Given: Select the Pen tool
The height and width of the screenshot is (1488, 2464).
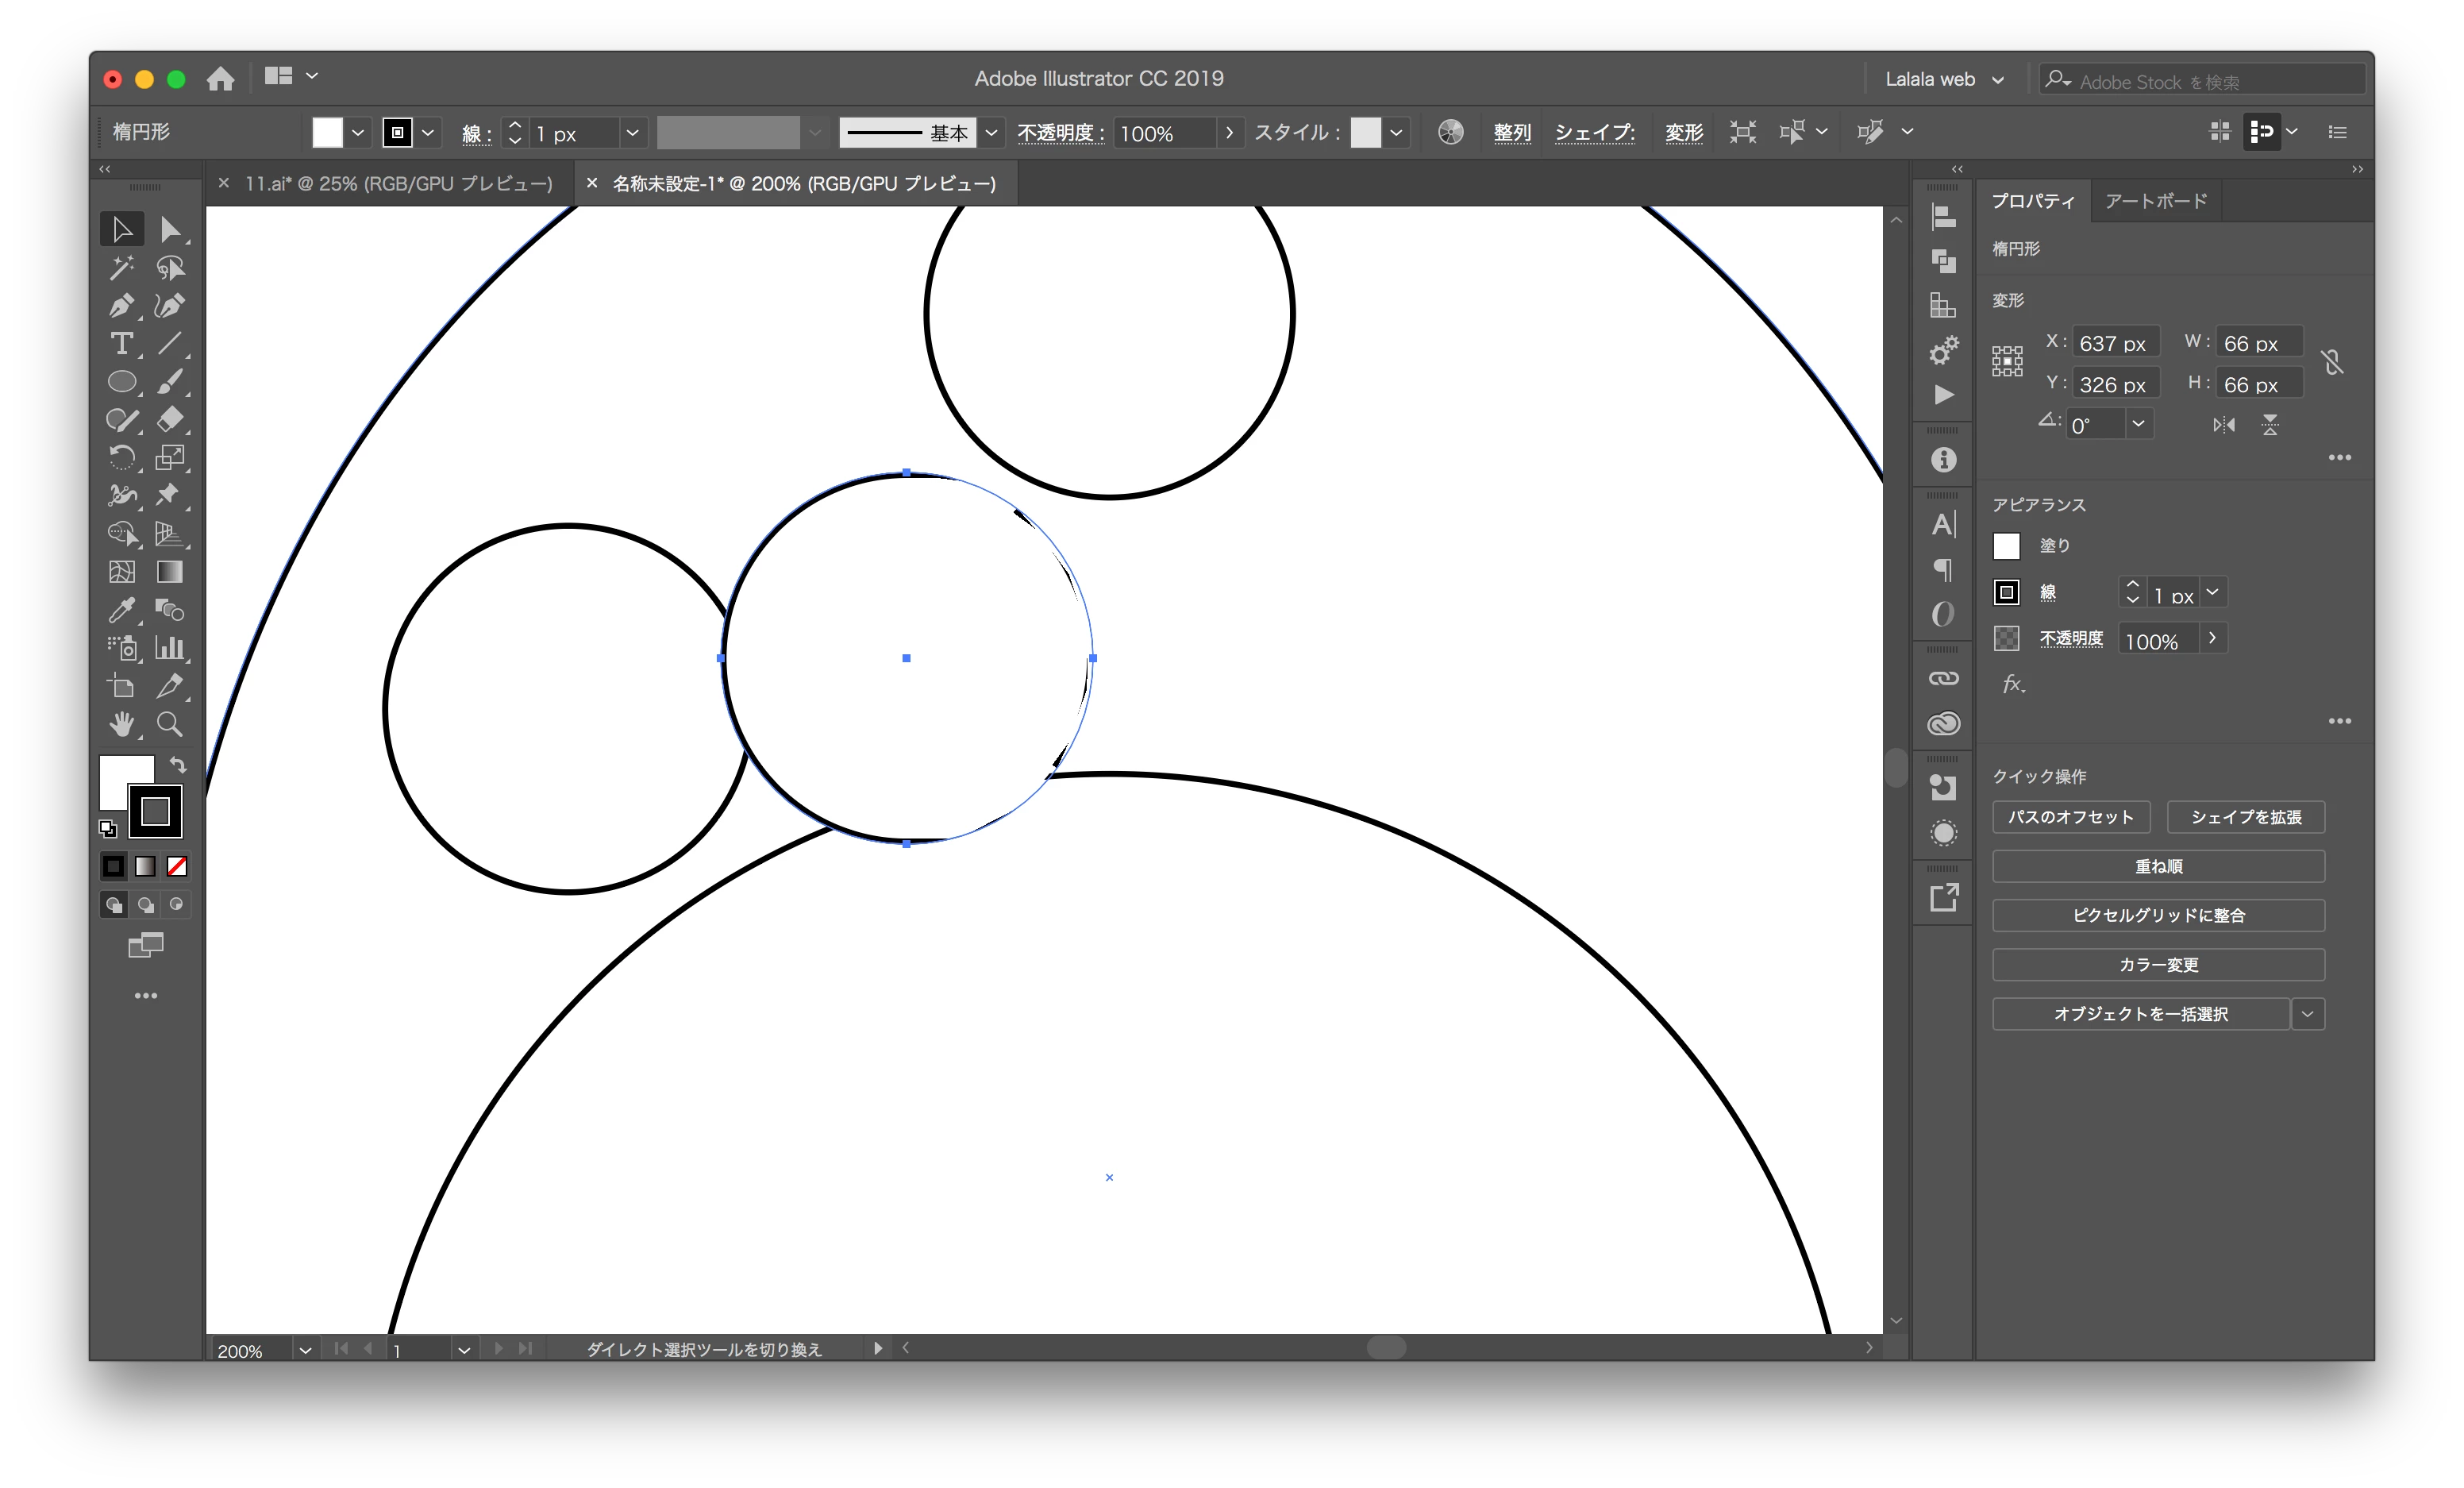Looking at the screenshot, I should tap(121, 306).
